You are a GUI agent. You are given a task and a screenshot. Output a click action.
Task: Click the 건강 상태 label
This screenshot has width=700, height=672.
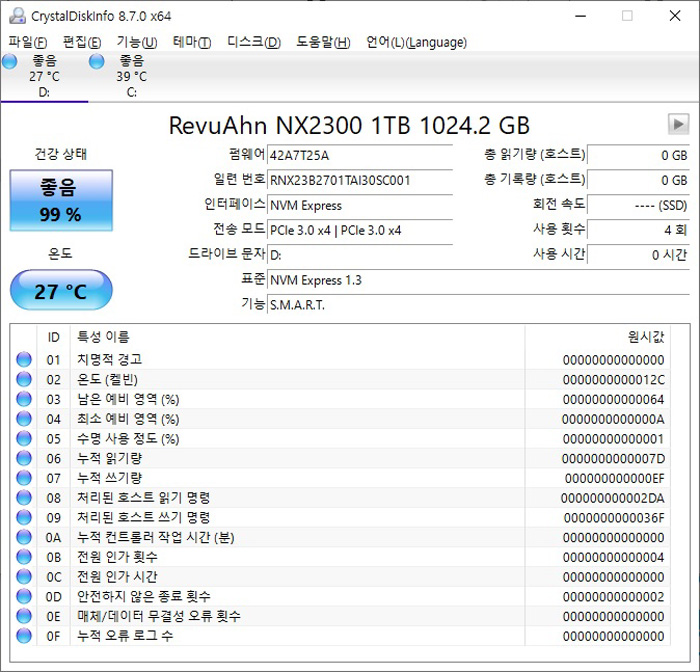pyautogui.click(x=61, y=154)
